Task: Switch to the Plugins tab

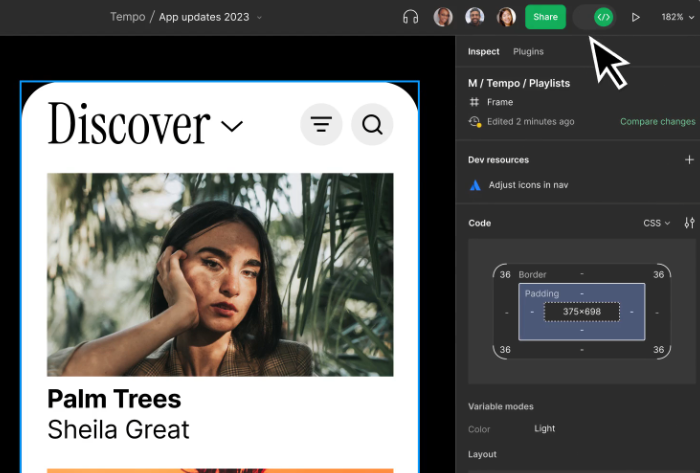Action: (528, 51)
